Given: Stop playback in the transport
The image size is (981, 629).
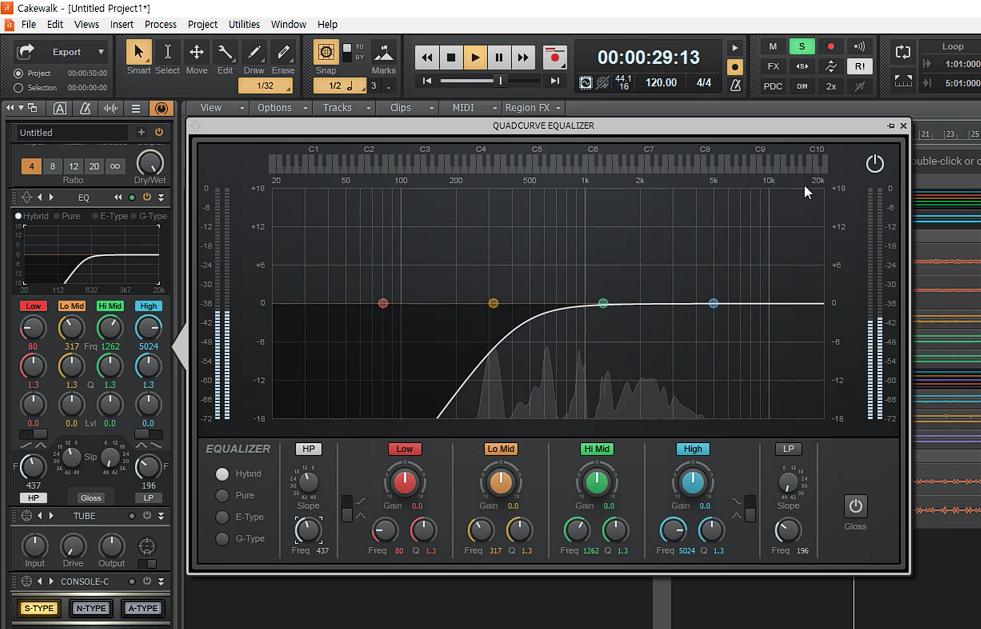Looking at the screenshot, I should [451, 58].
